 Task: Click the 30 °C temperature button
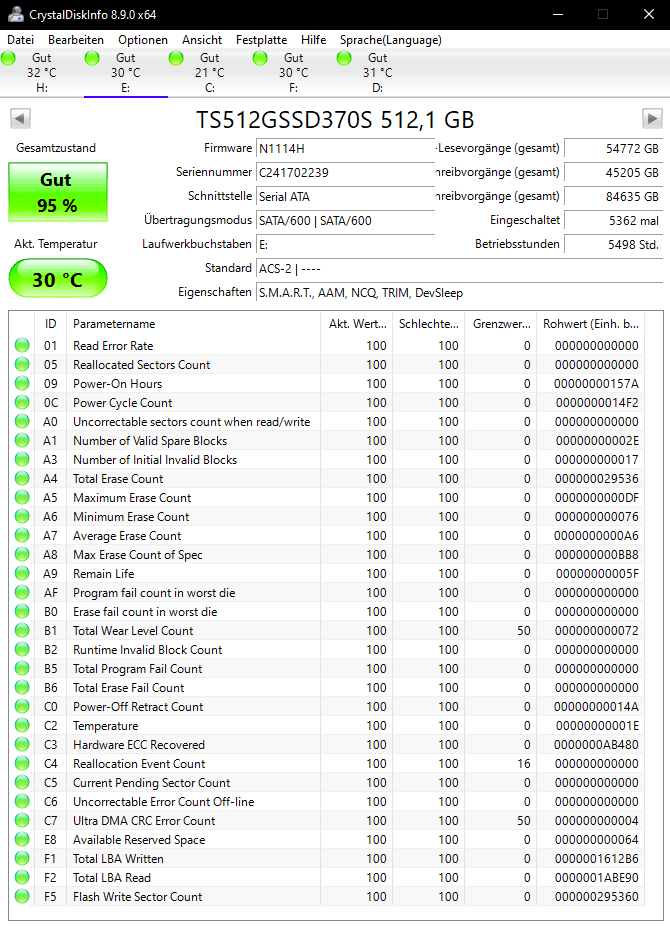58,279
